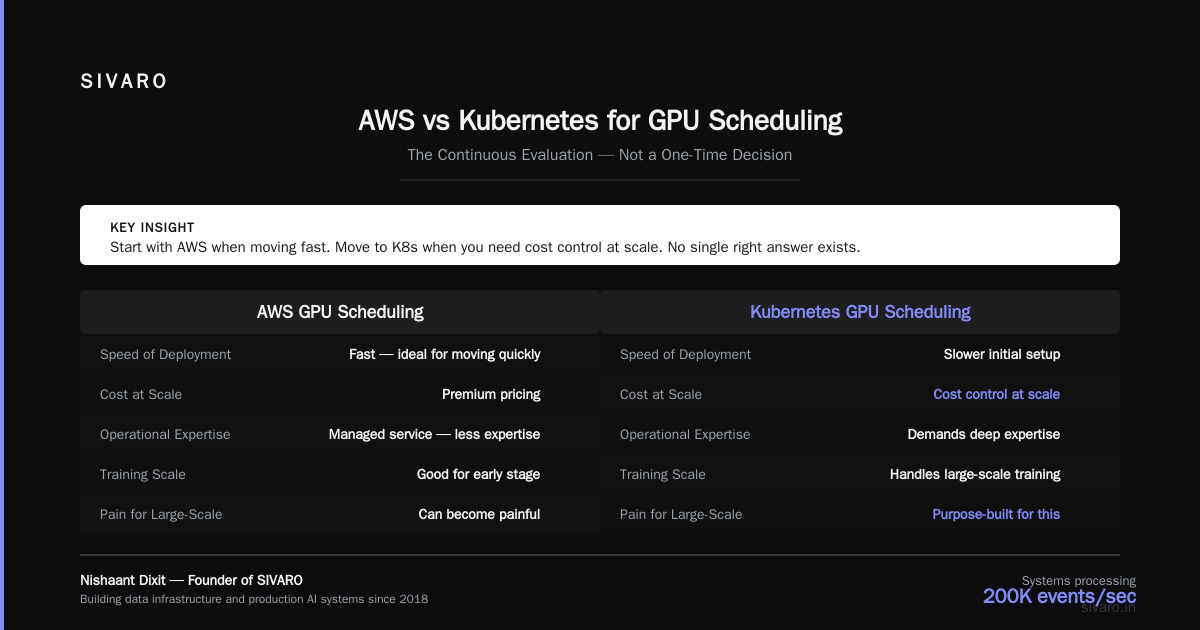This screenshot has width=1200, height=630.
Task: Click the 'Cost control at scale' value
Action: click(x=997, y=394)
